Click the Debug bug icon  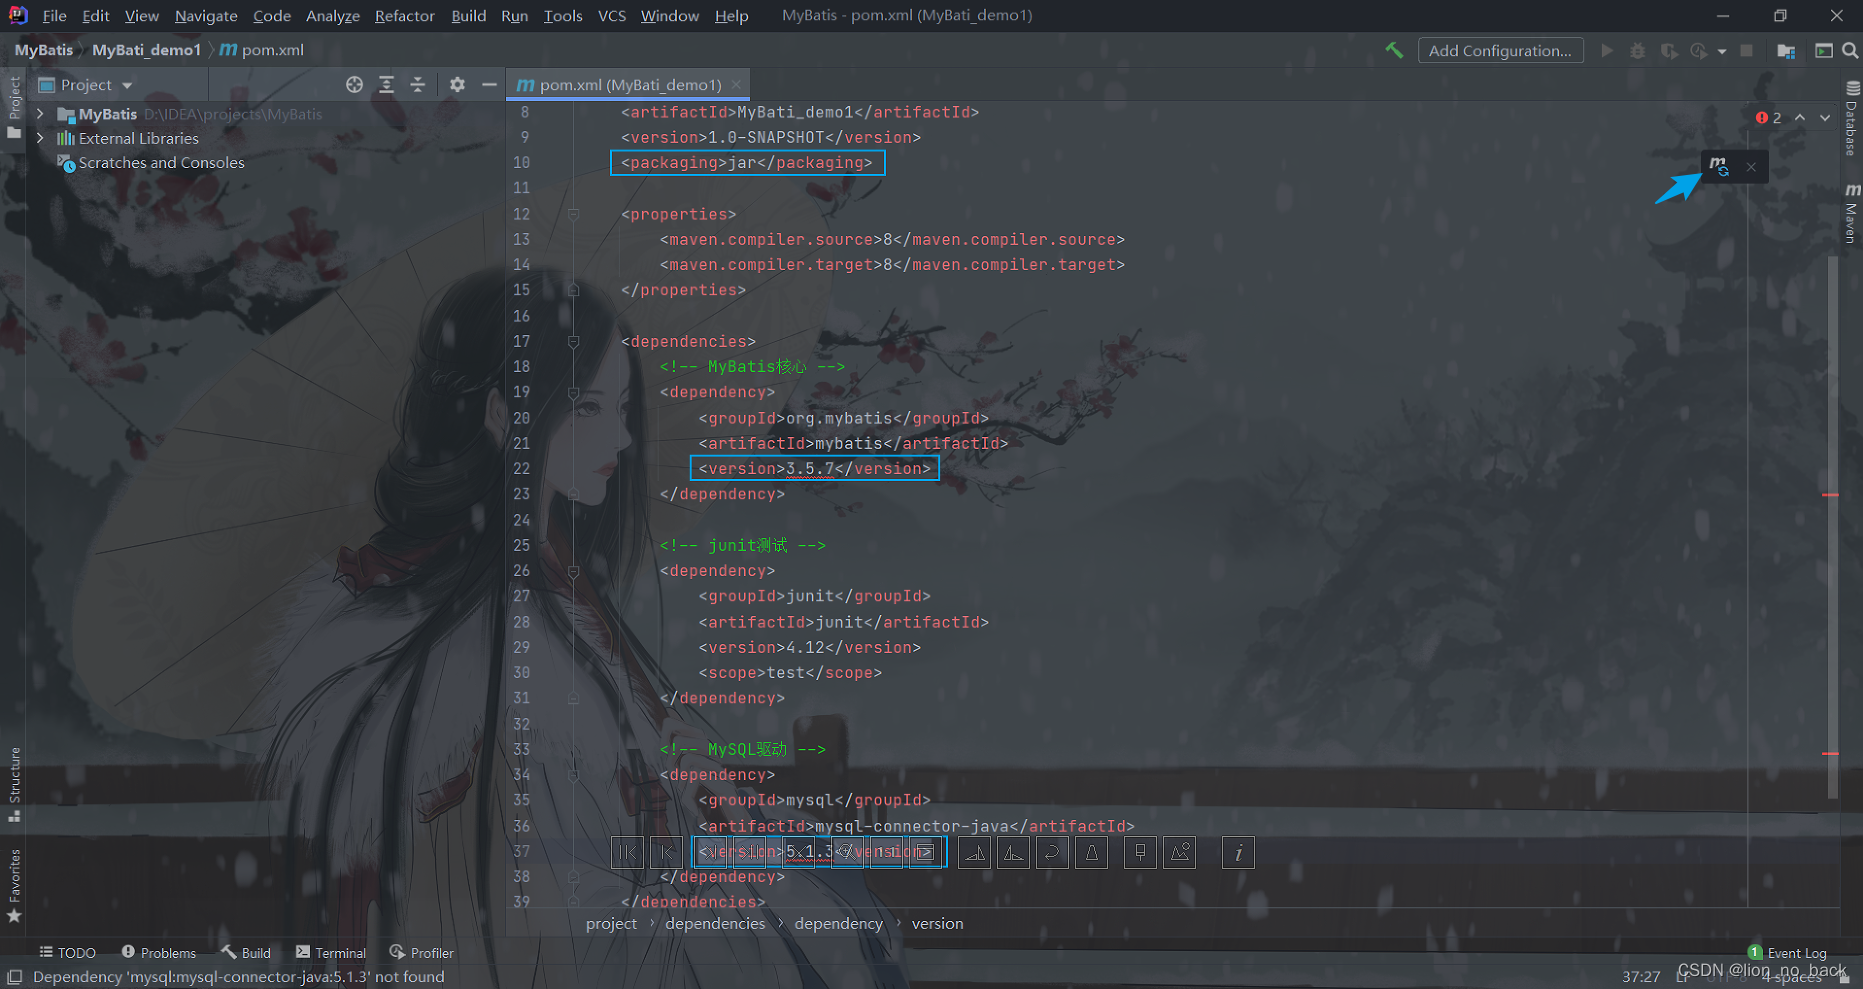(x=1637, y=50)
